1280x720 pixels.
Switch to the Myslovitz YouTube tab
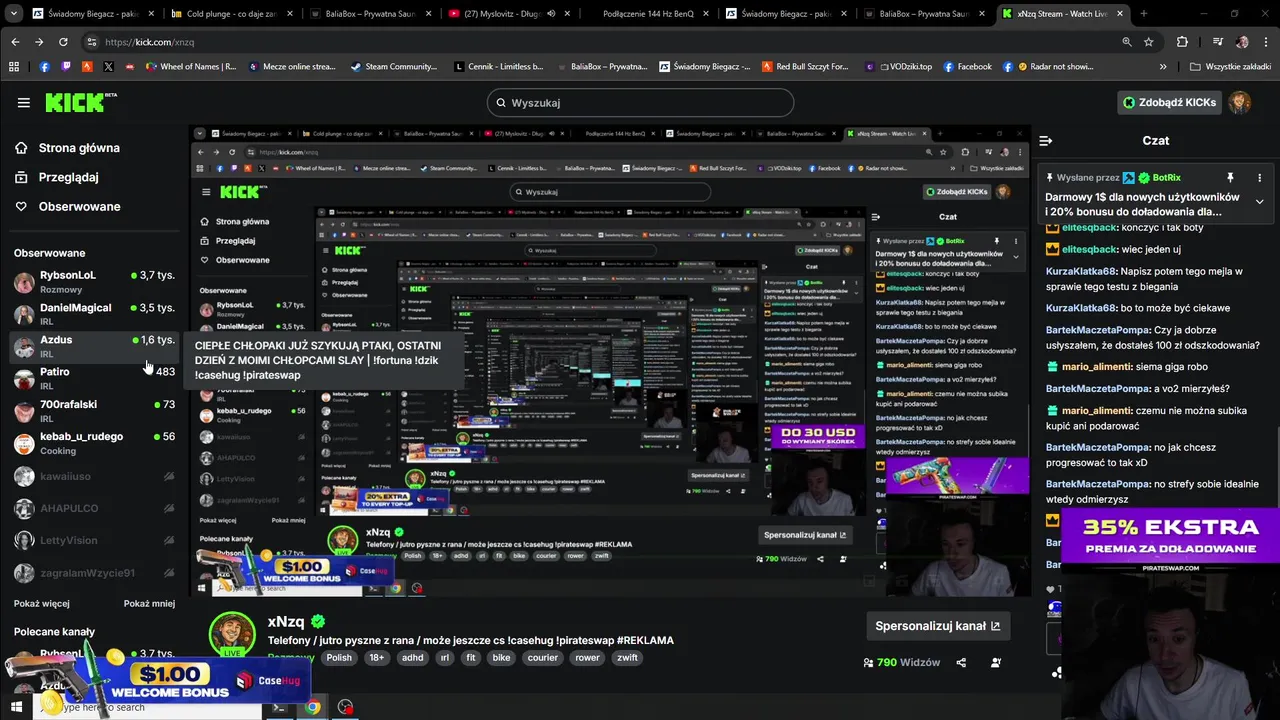pyautogui.click(x=510, y=14)
